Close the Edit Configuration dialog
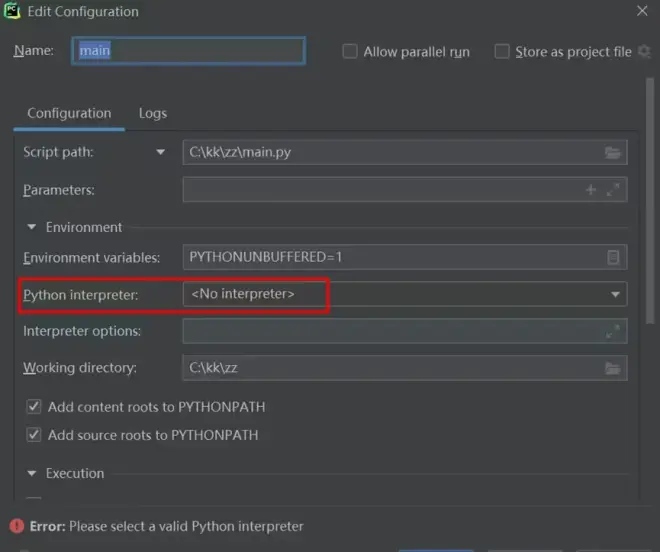 point(642,11)
